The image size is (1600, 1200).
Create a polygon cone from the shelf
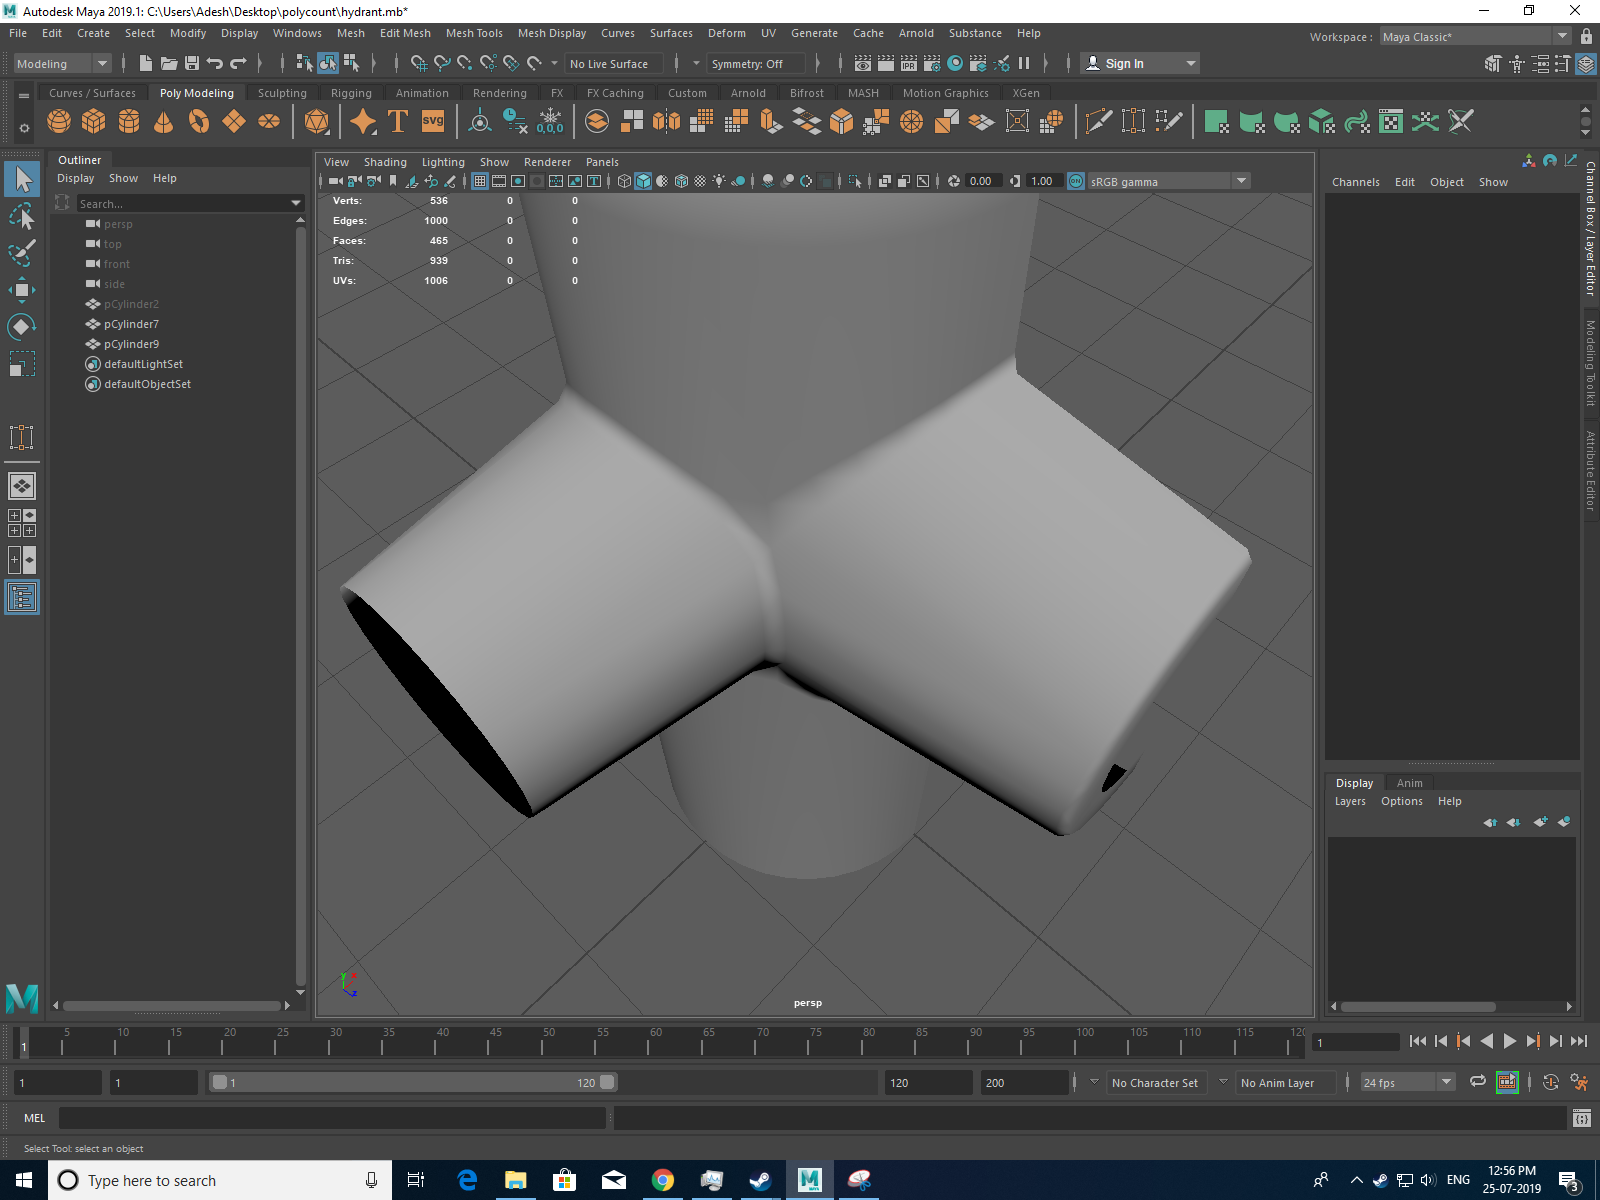point(164,122)
